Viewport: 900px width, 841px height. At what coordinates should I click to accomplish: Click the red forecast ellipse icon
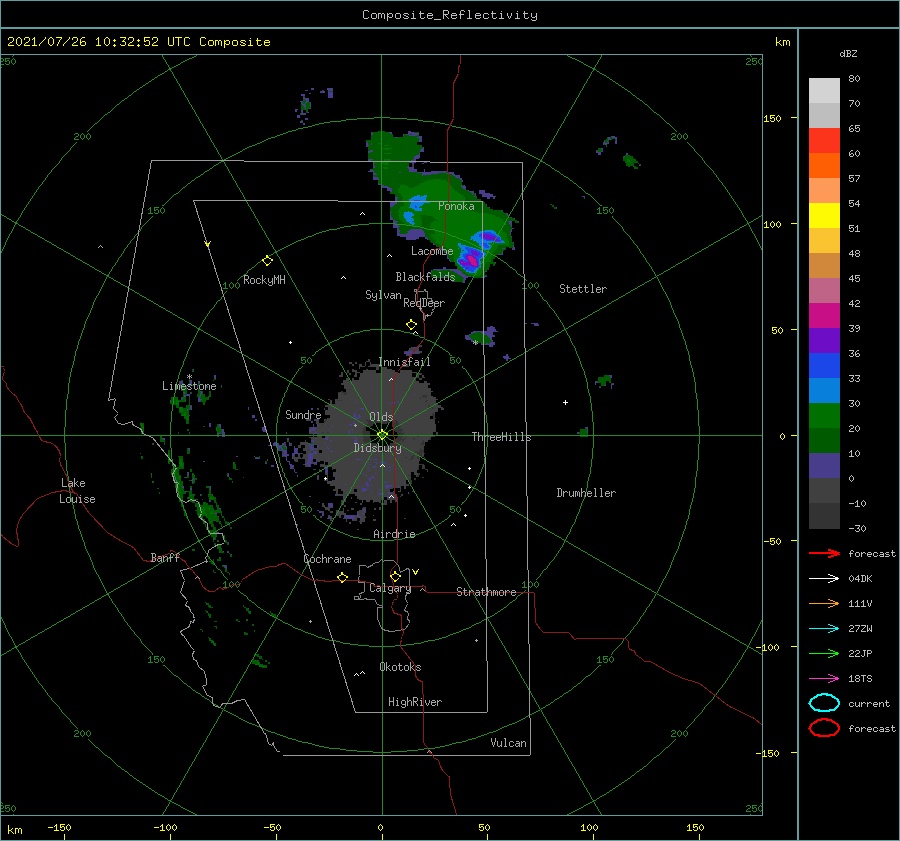[824, 728]
